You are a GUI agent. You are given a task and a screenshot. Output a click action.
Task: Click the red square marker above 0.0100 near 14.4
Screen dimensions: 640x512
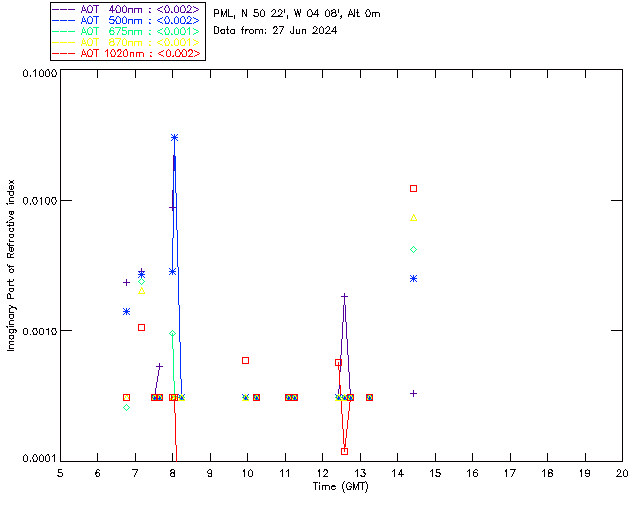point(413,189)
